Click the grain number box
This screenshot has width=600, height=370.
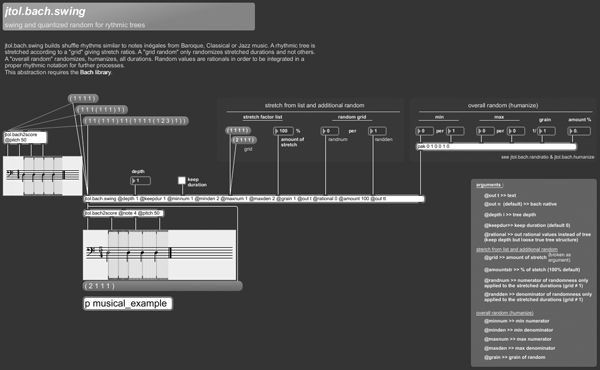click(546, 131)
